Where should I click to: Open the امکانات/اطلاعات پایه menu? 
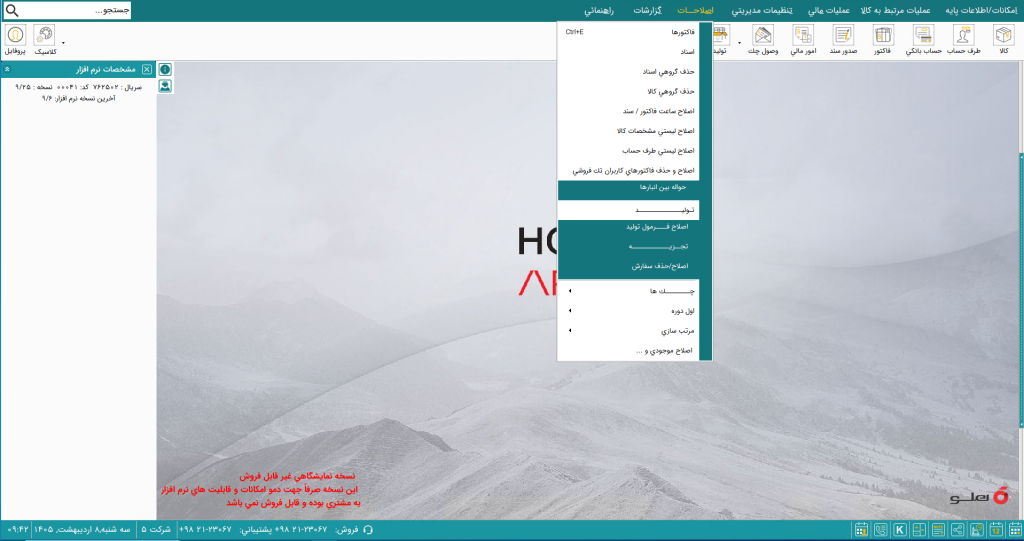(982, 10)
